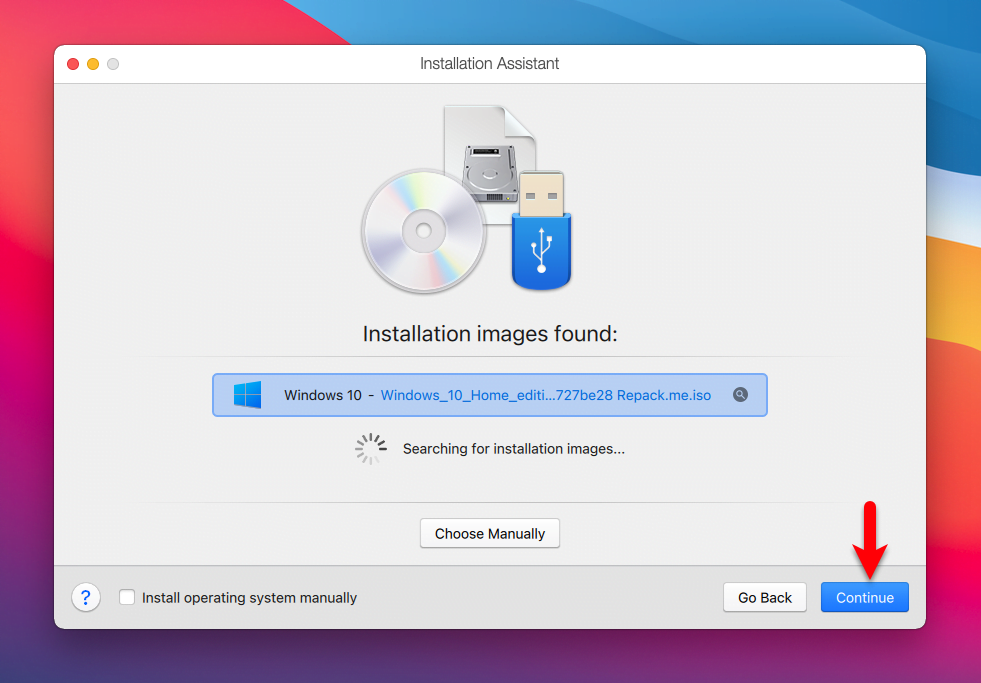Click the DVD disc artwork
The width and height of the screenshot is (981, 683).
click(424, 231)
